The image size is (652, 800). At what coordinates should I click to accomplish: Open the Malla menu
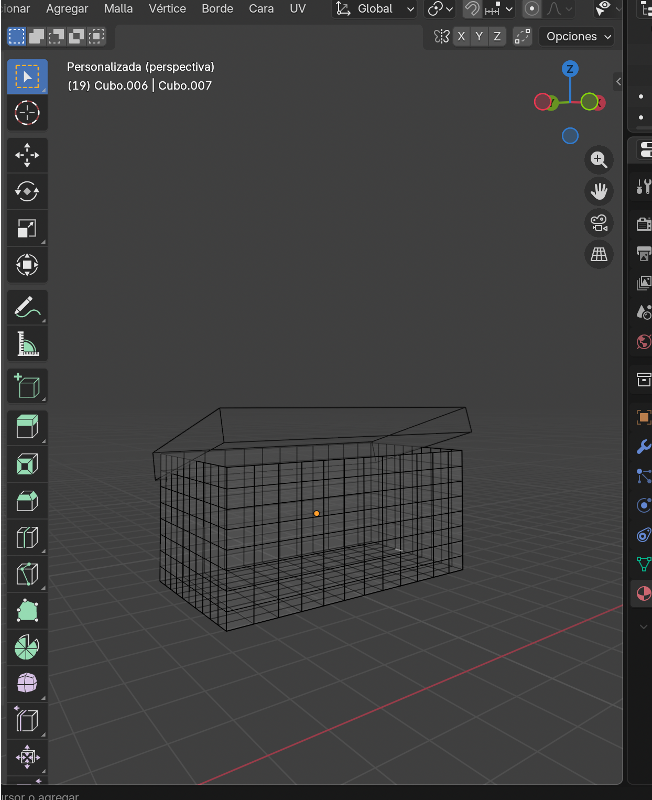point(118,9)
